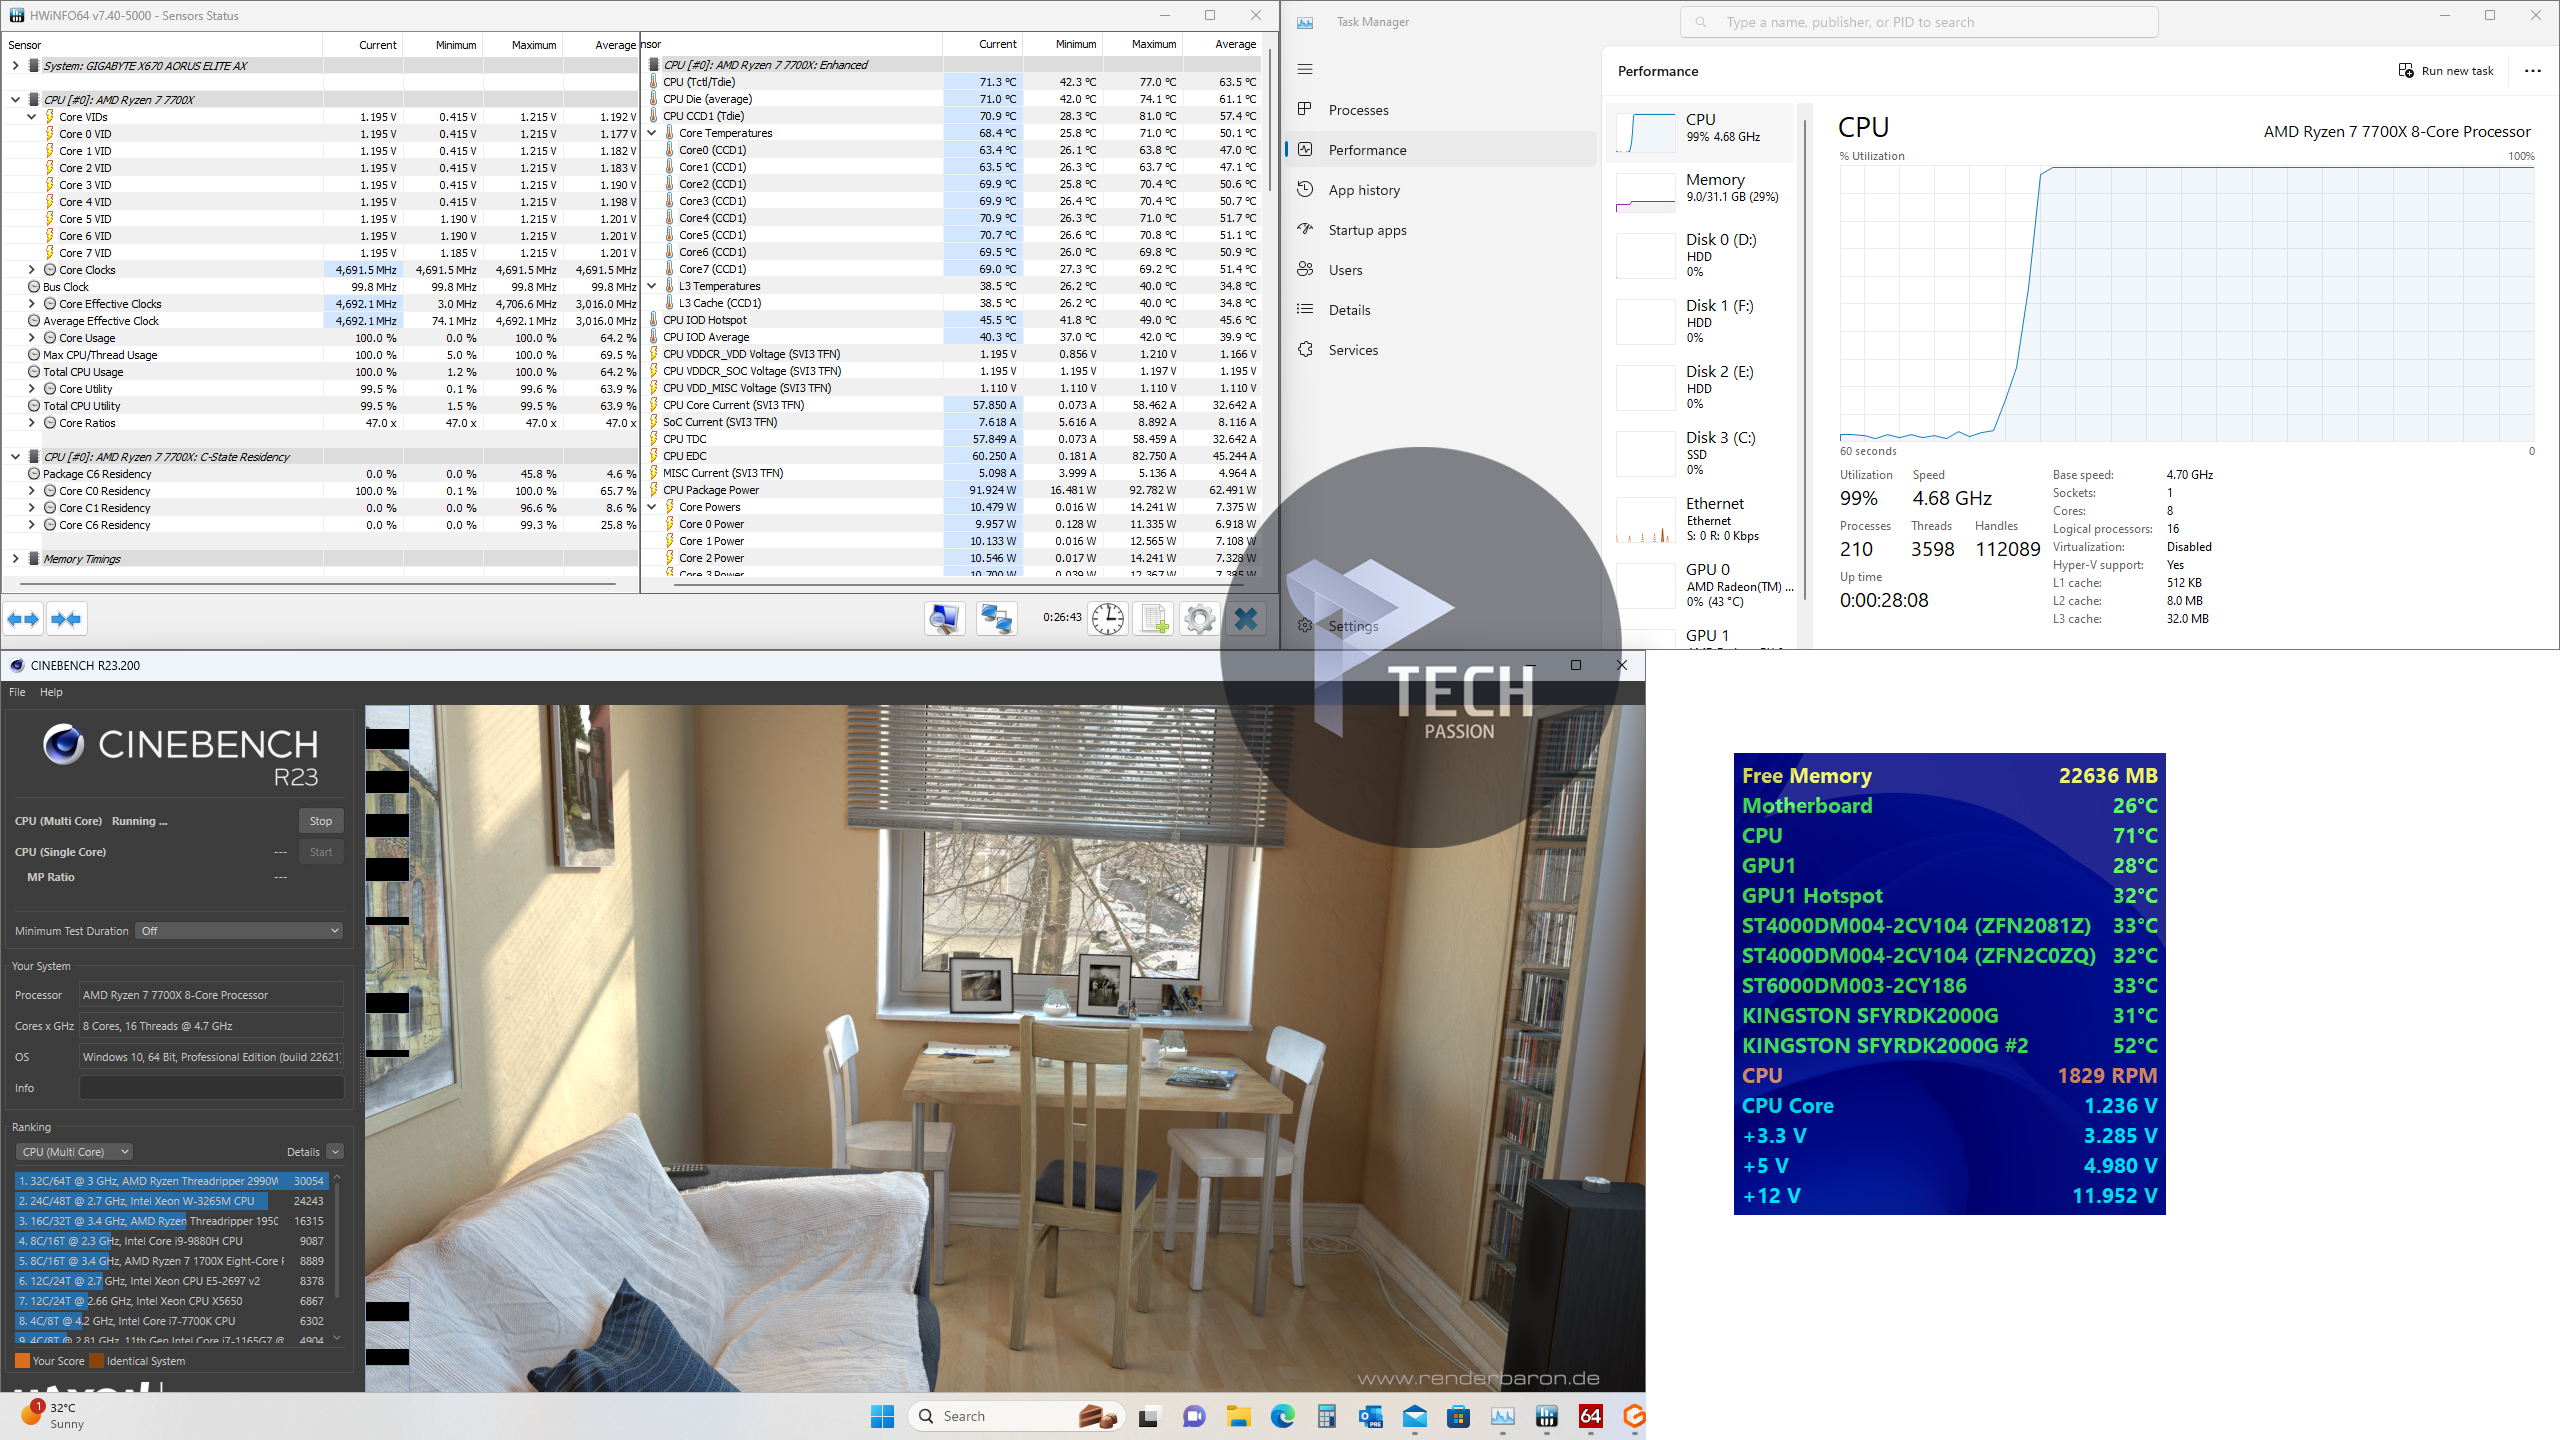Viewport: 2560px width, 1440px height.
Task: Click the Task Manager search field
Action: (1920, 22)
